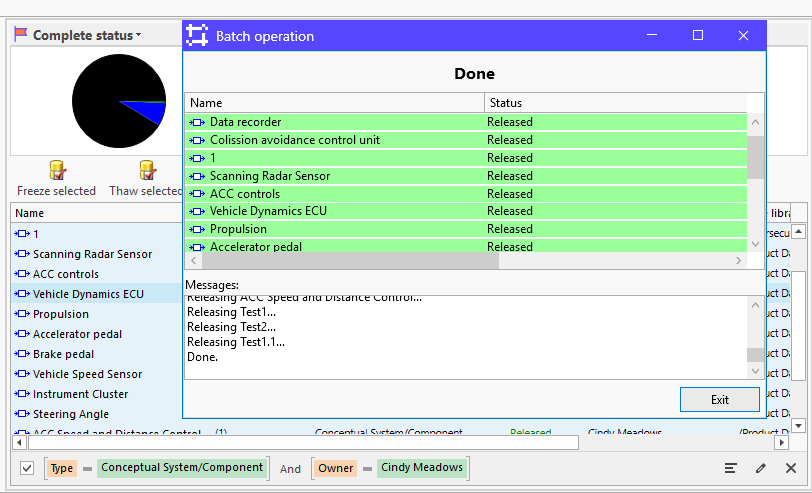Click main list vertical scrollbar down arrow
The height and width of the screenshot is (493, 812).
click(799, 426)
